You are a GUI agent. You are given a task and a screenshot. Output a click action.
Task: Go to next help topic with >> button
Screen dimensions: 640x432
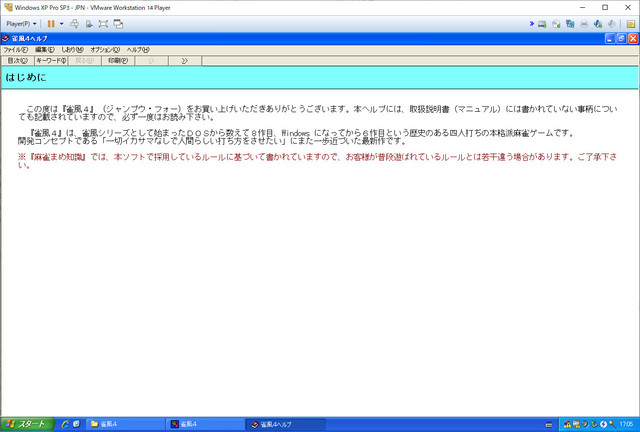tap(185, 61)
